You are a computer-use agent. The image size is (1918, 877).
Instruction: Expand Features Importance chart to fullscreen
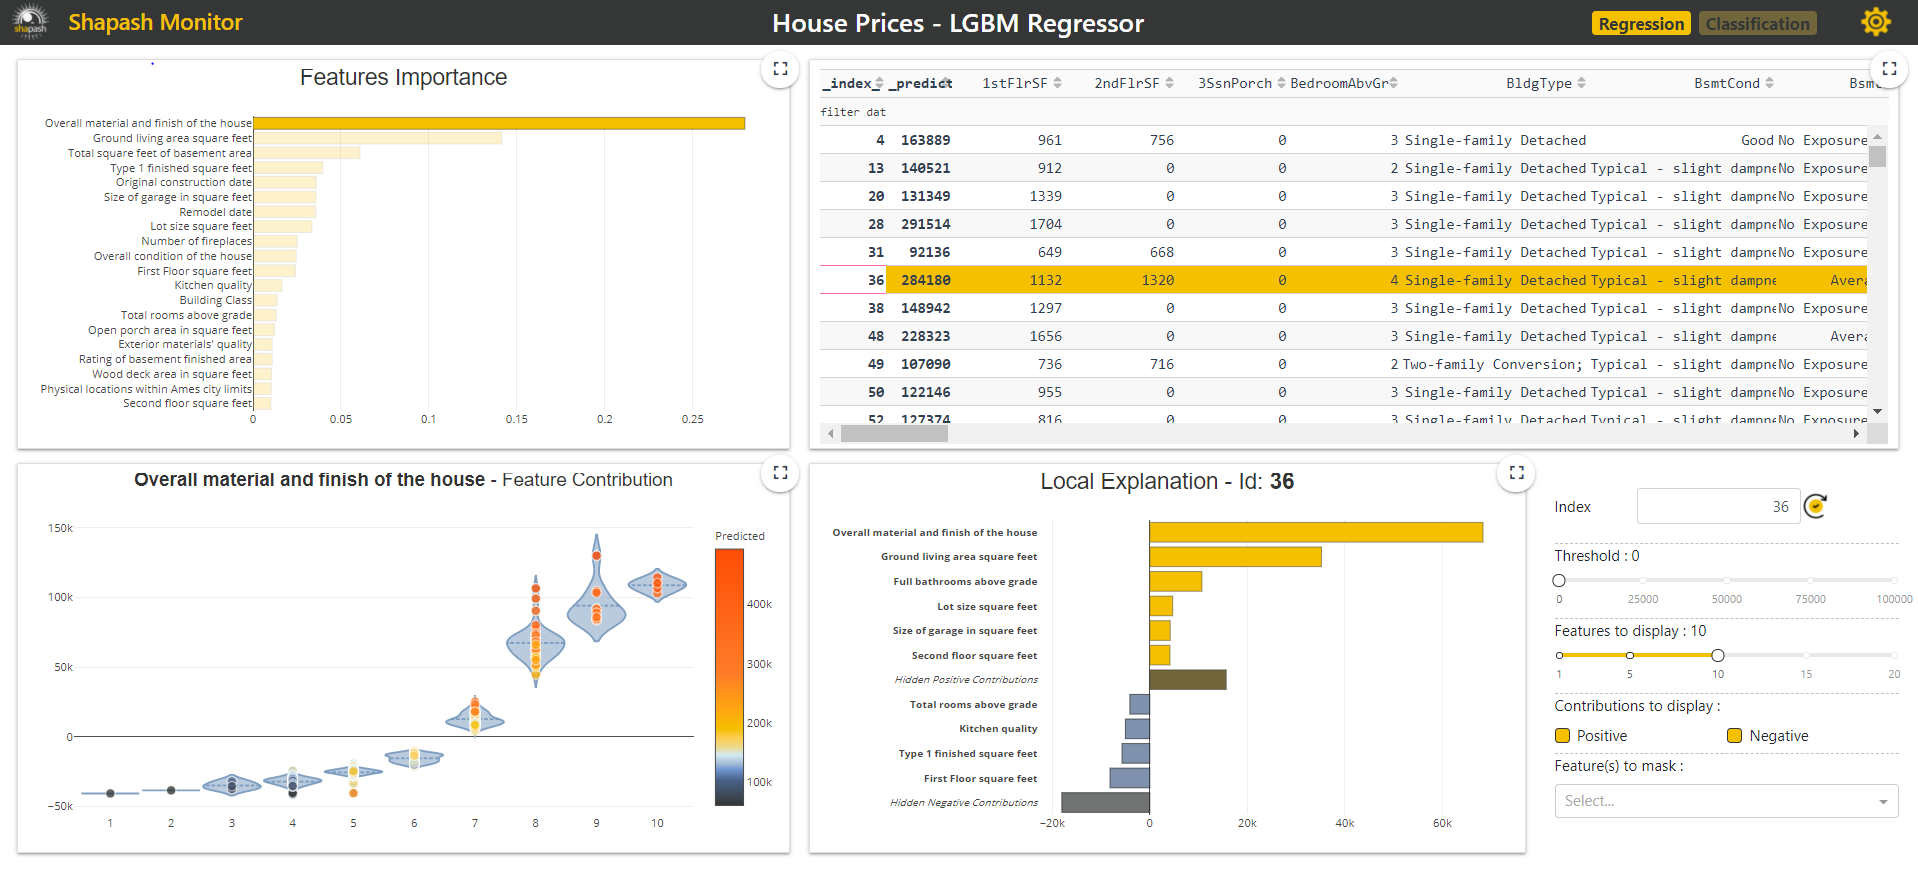780,69
